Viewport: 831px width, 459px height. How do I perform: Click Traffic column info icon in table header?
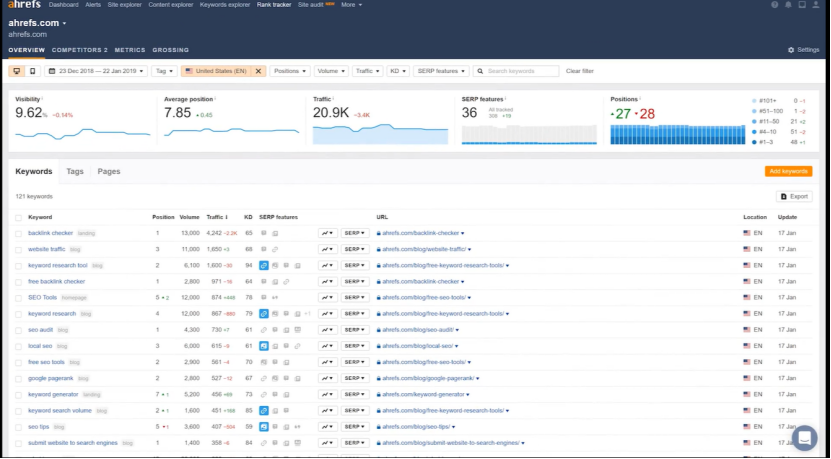pyautogui.click(x=226, y=217)
